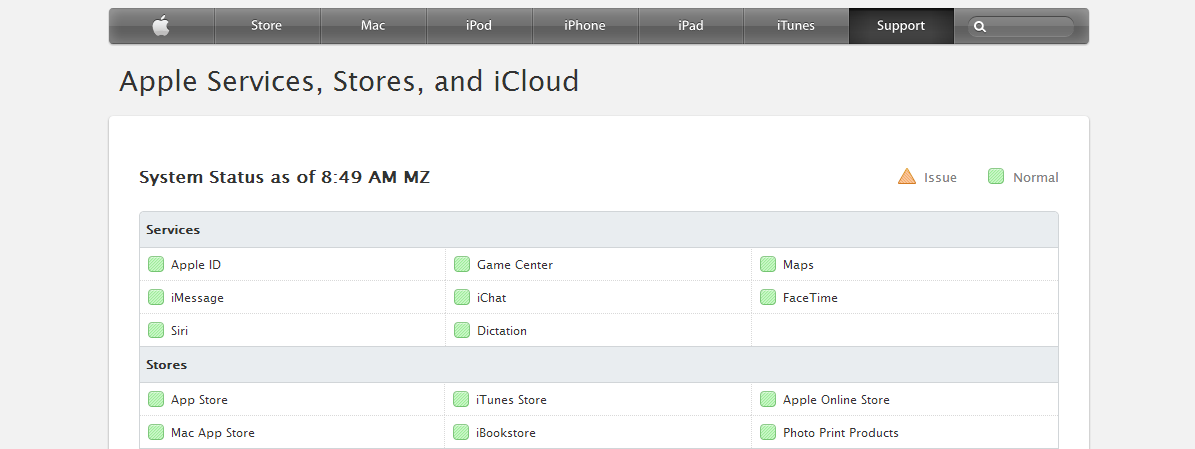Click the iChat status icon
Screen dimensions: 1195x449
click(x=461, y=297)
